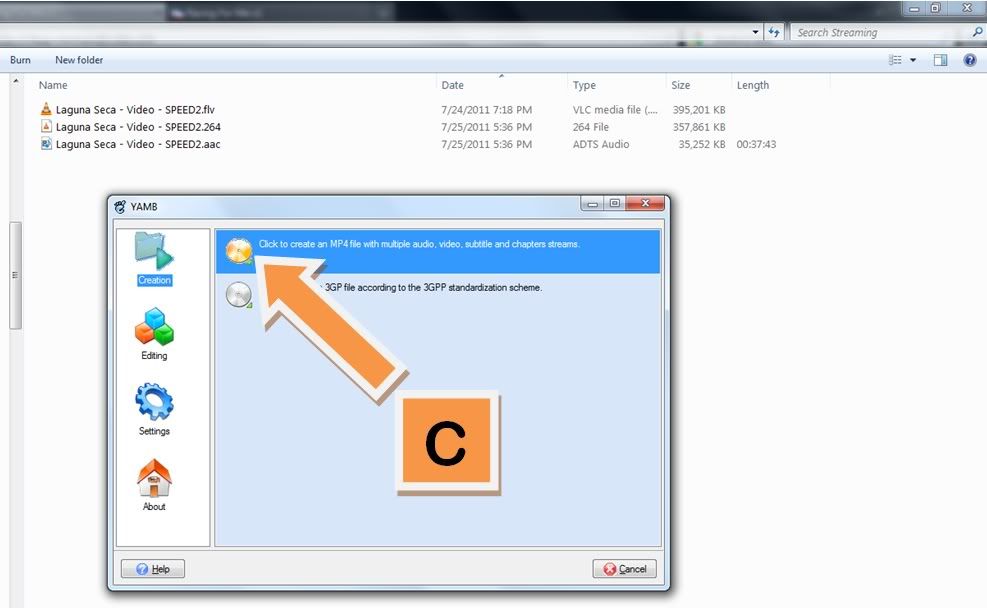
Task: Click the Burn toolbar command
Action: pyautogui.click(x=20, y=60)
